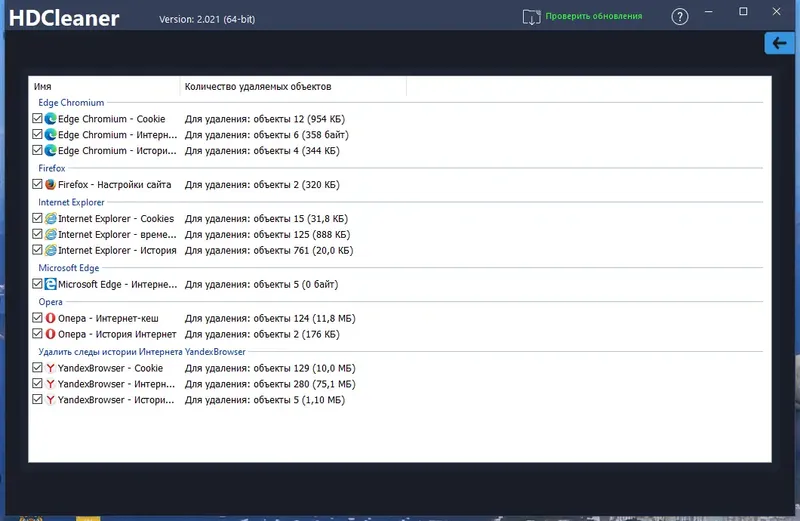Click the Opera icon for История Интернет
Image resolution: width=800 pixels, height=521 pixels.
point(50,334)
